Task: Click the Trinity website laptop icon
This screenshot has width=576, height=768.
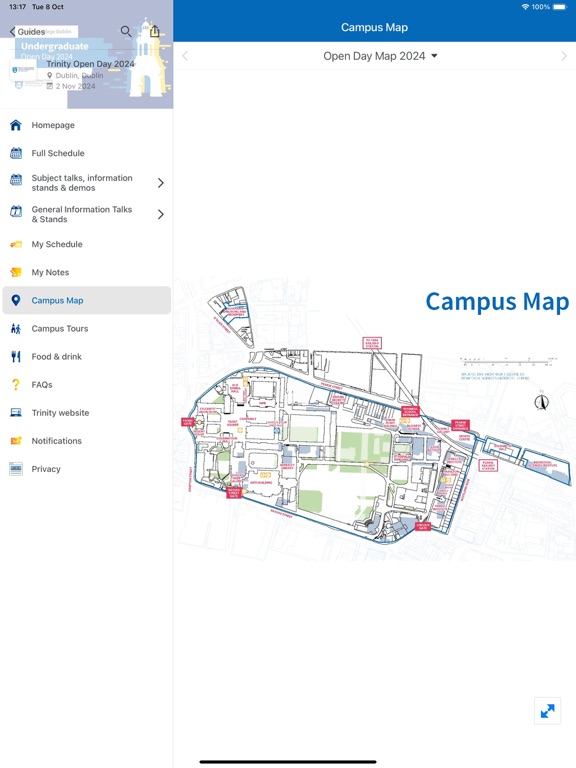Action: (16, 412)
